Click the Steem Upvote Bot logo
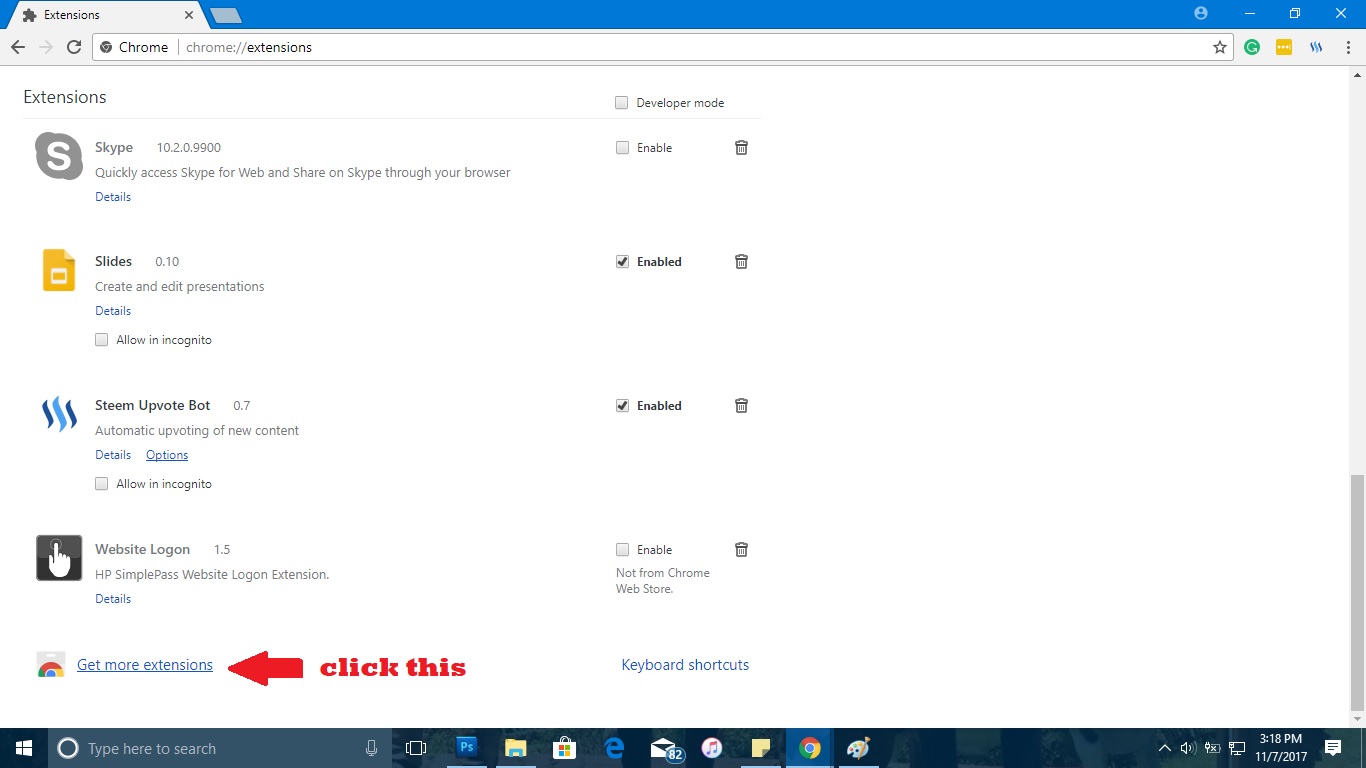This screenshot has height=768, width=1366. click(59, 414)
